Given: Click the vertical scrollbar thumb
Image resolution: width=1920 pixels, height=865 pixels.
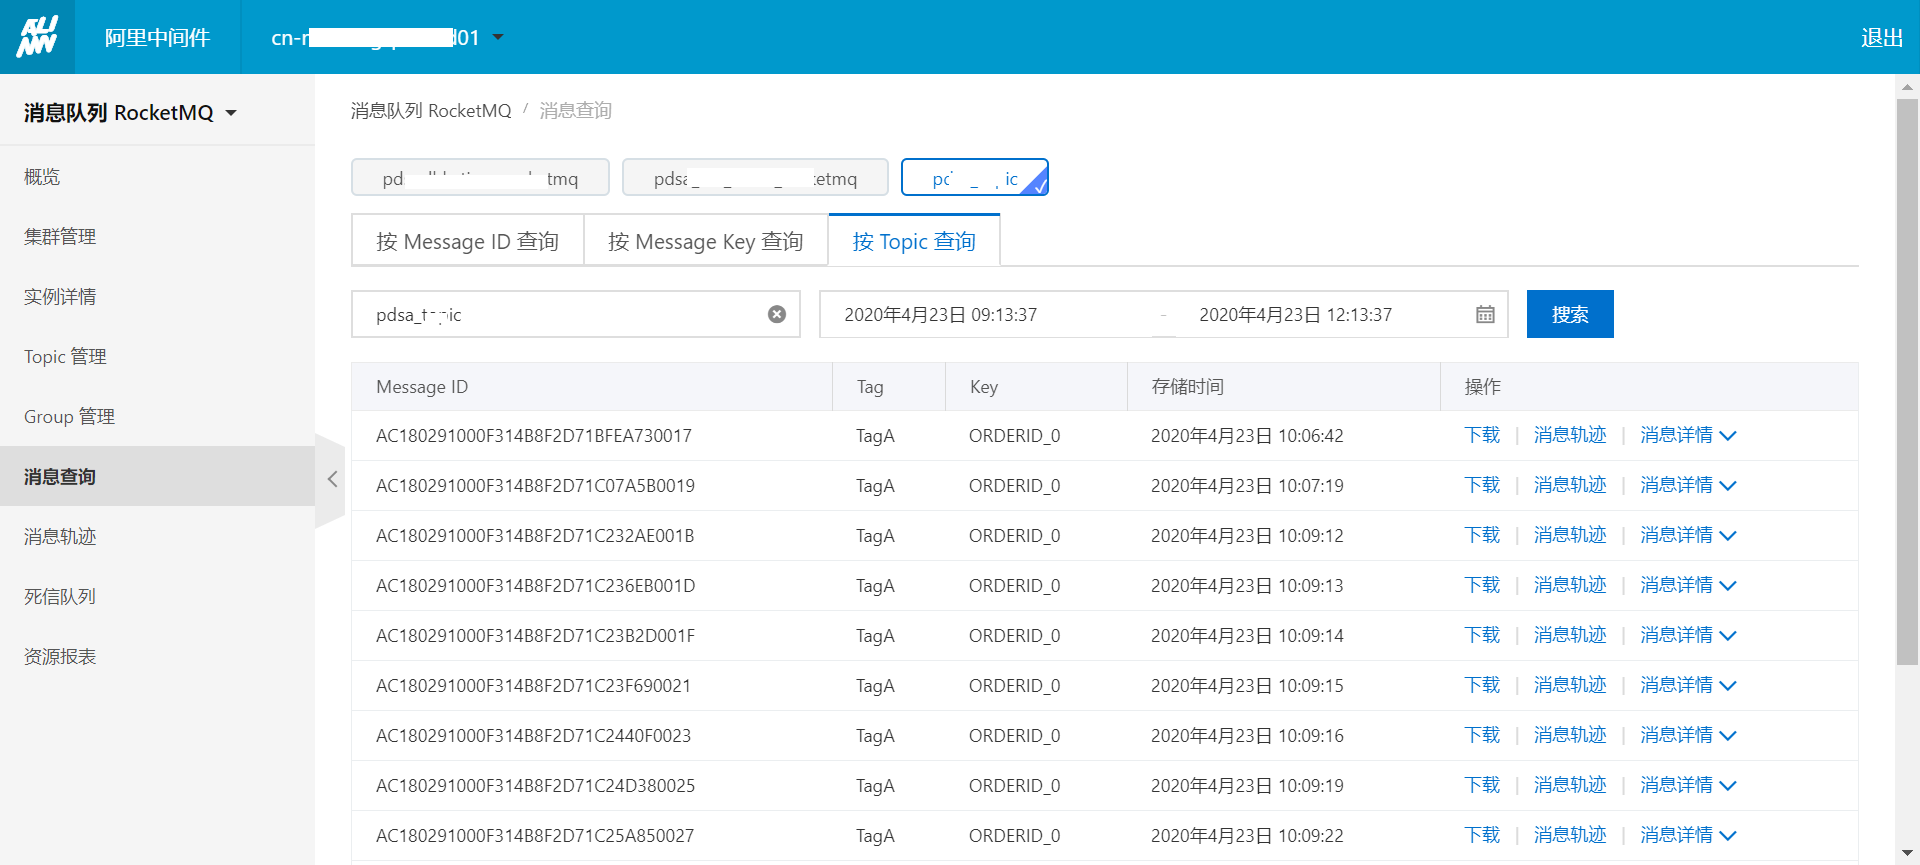Looking at the screenshot, I should pos(1907,380).
